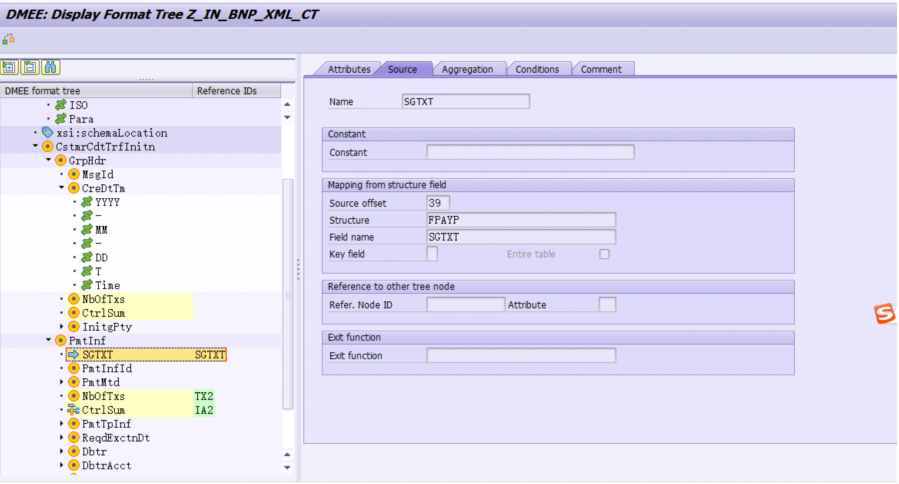Click the Structure field containing FPAYP
Viewport: 899px width, 484px height.
521,220
